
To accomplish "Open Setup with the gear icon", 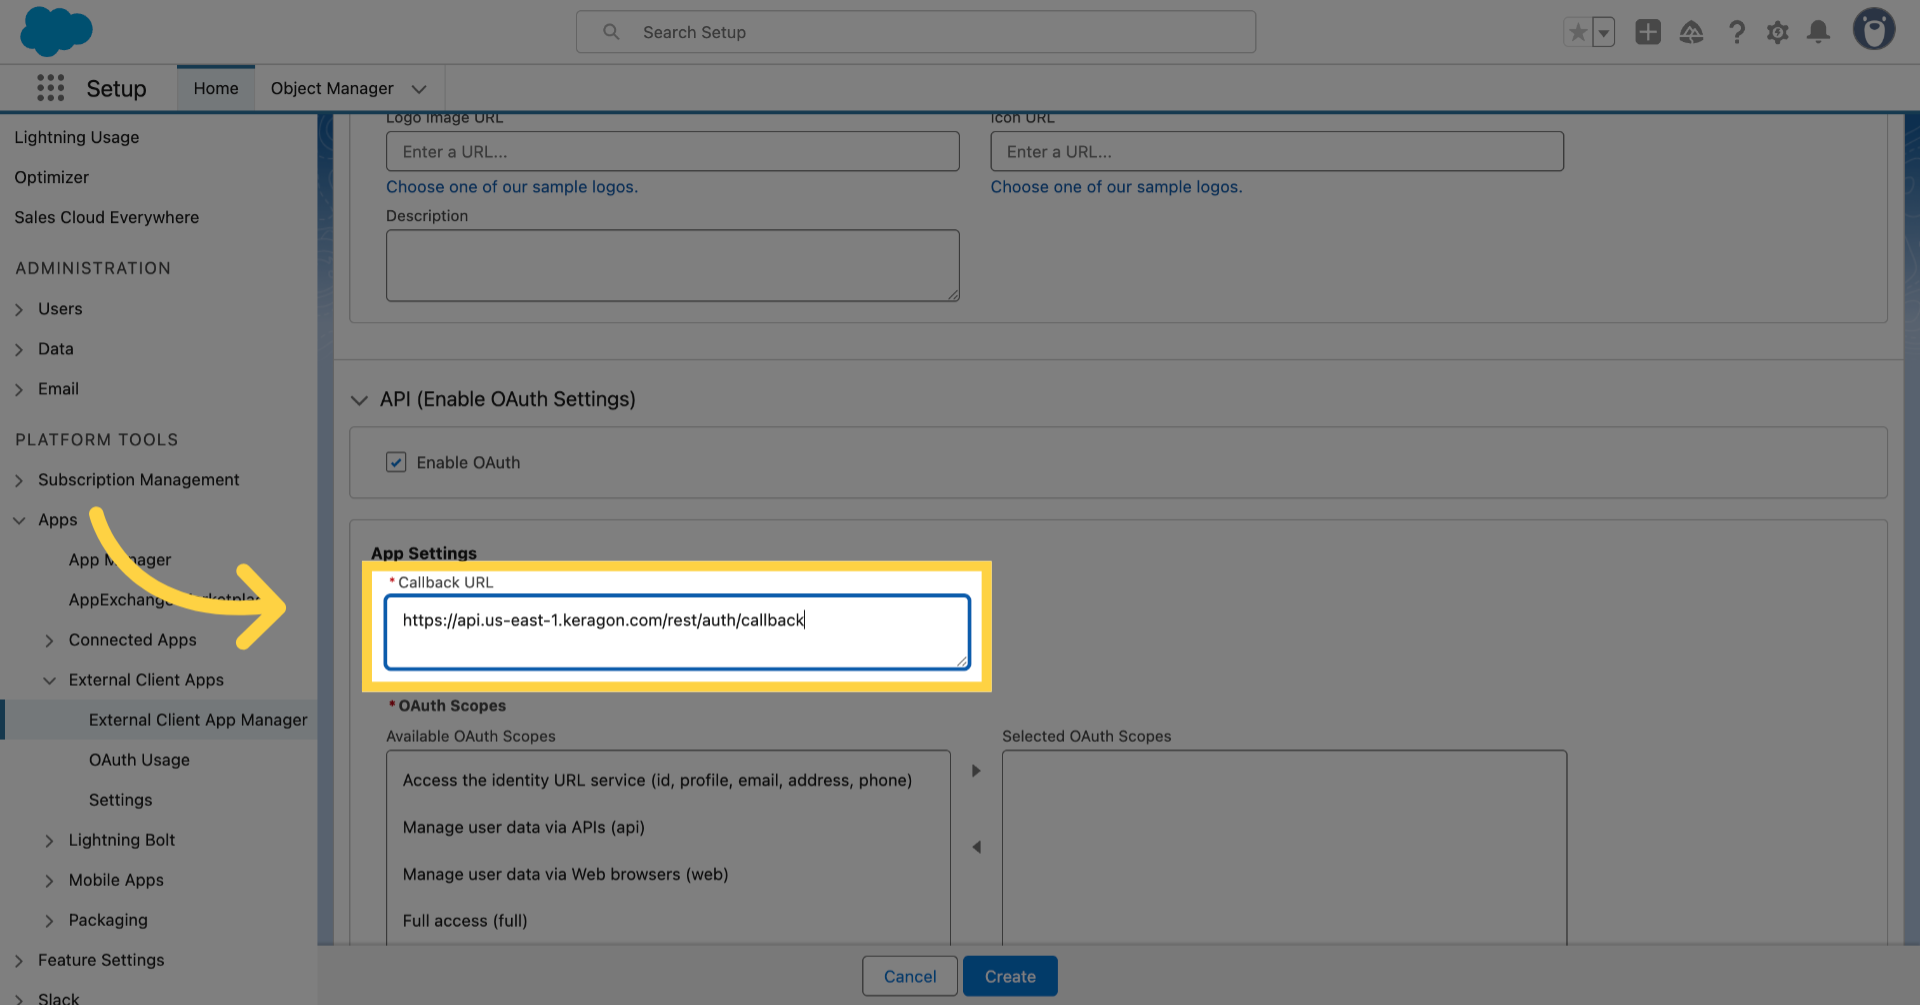I will click(1778, 32).
